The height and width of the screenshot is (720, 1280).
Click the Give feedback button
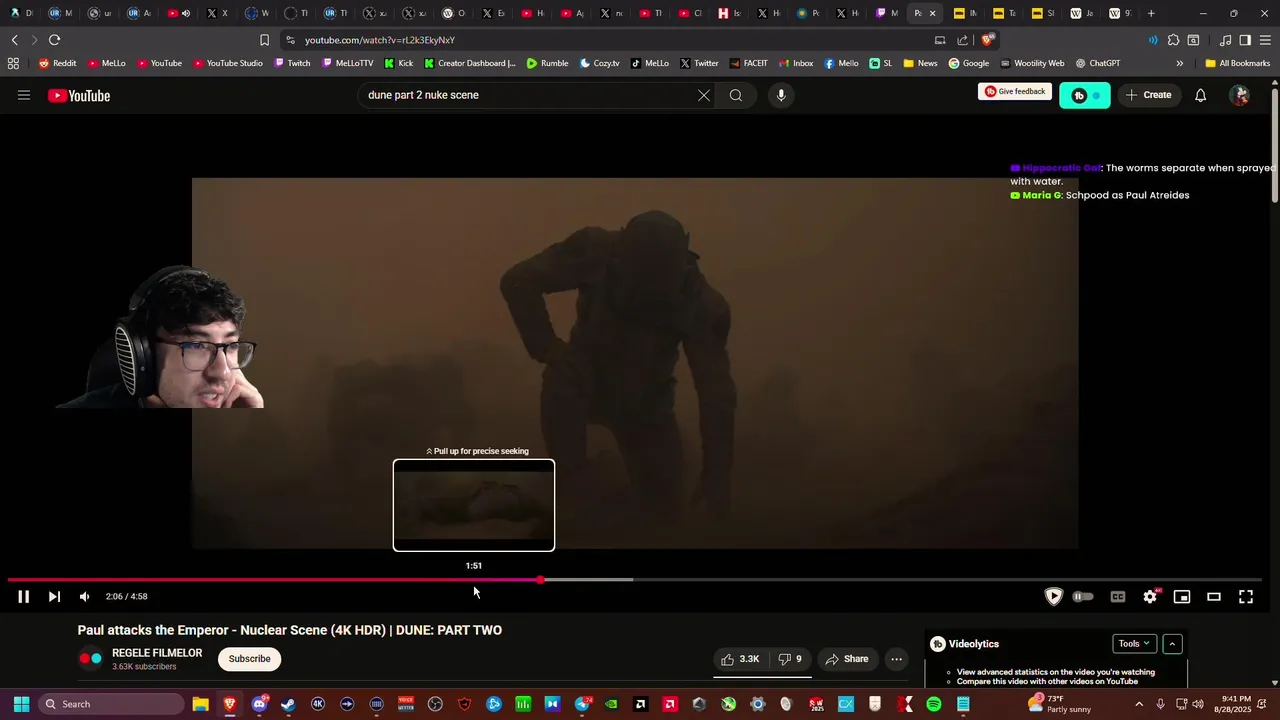pos(1015,92)
